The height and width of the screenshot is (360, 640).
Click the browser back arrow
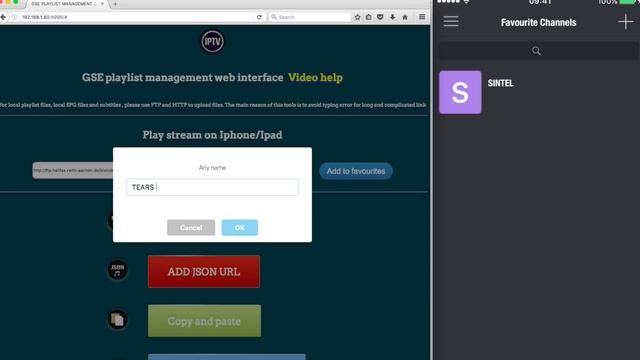click(x=3, y=17)
